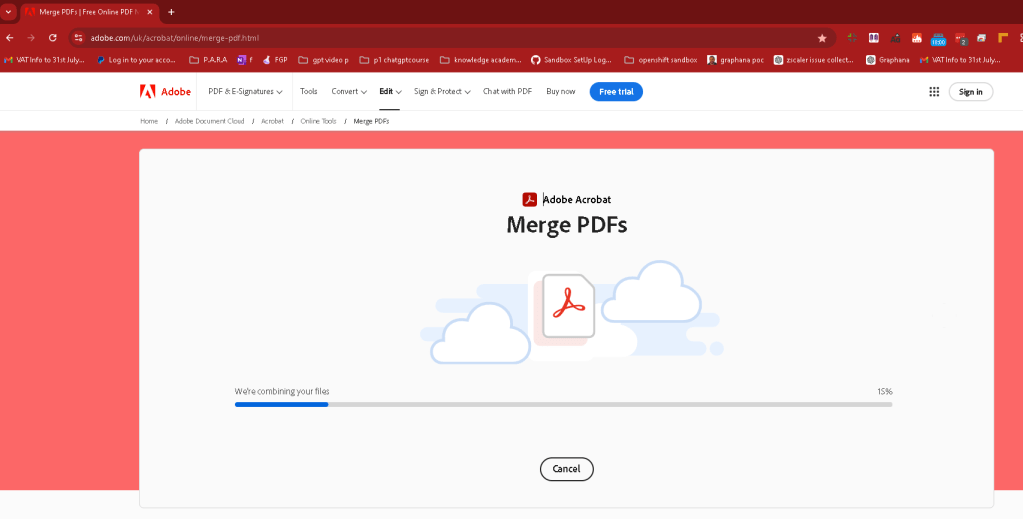Click the Merge PDFs heading
Viewport: 1023px width, 519px height.
pos(566,225)
